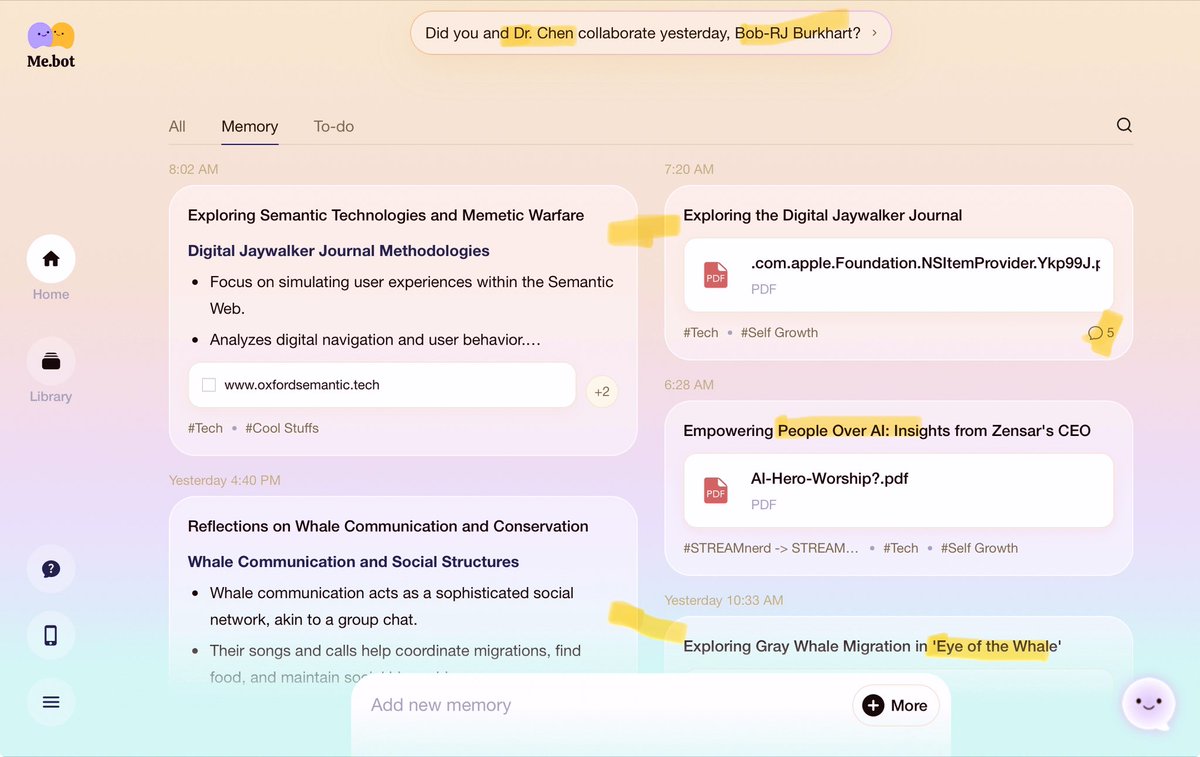
Task: Switch to the All tab
Action: point(177,126)
